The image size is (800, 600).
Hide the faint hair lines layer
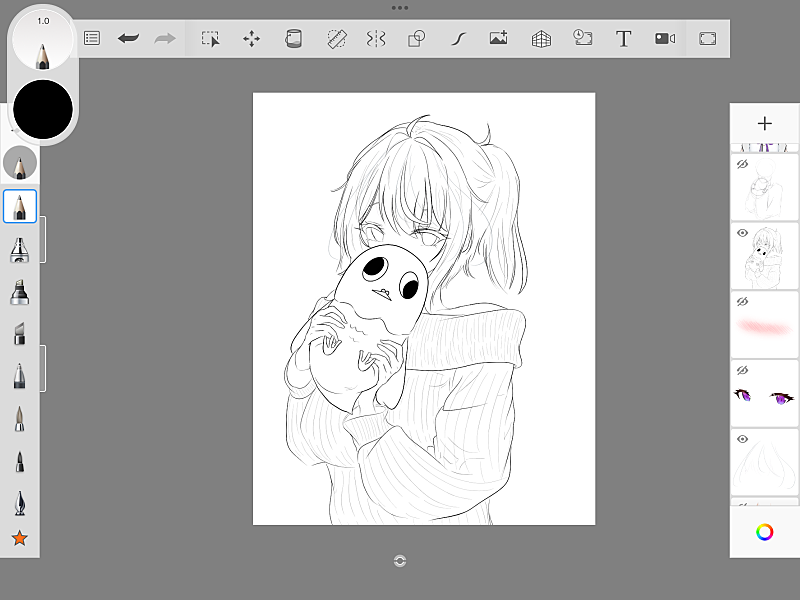(x=742, y=439)
